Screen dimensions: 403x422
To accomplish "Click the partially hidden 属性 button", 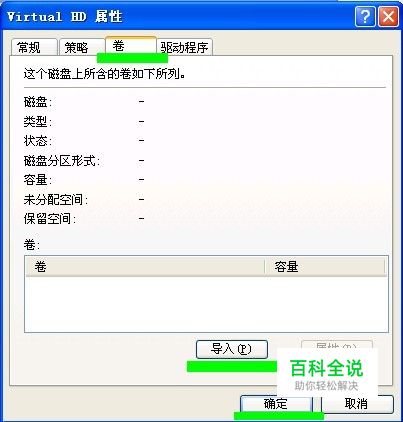I will (x=337, y=344).
